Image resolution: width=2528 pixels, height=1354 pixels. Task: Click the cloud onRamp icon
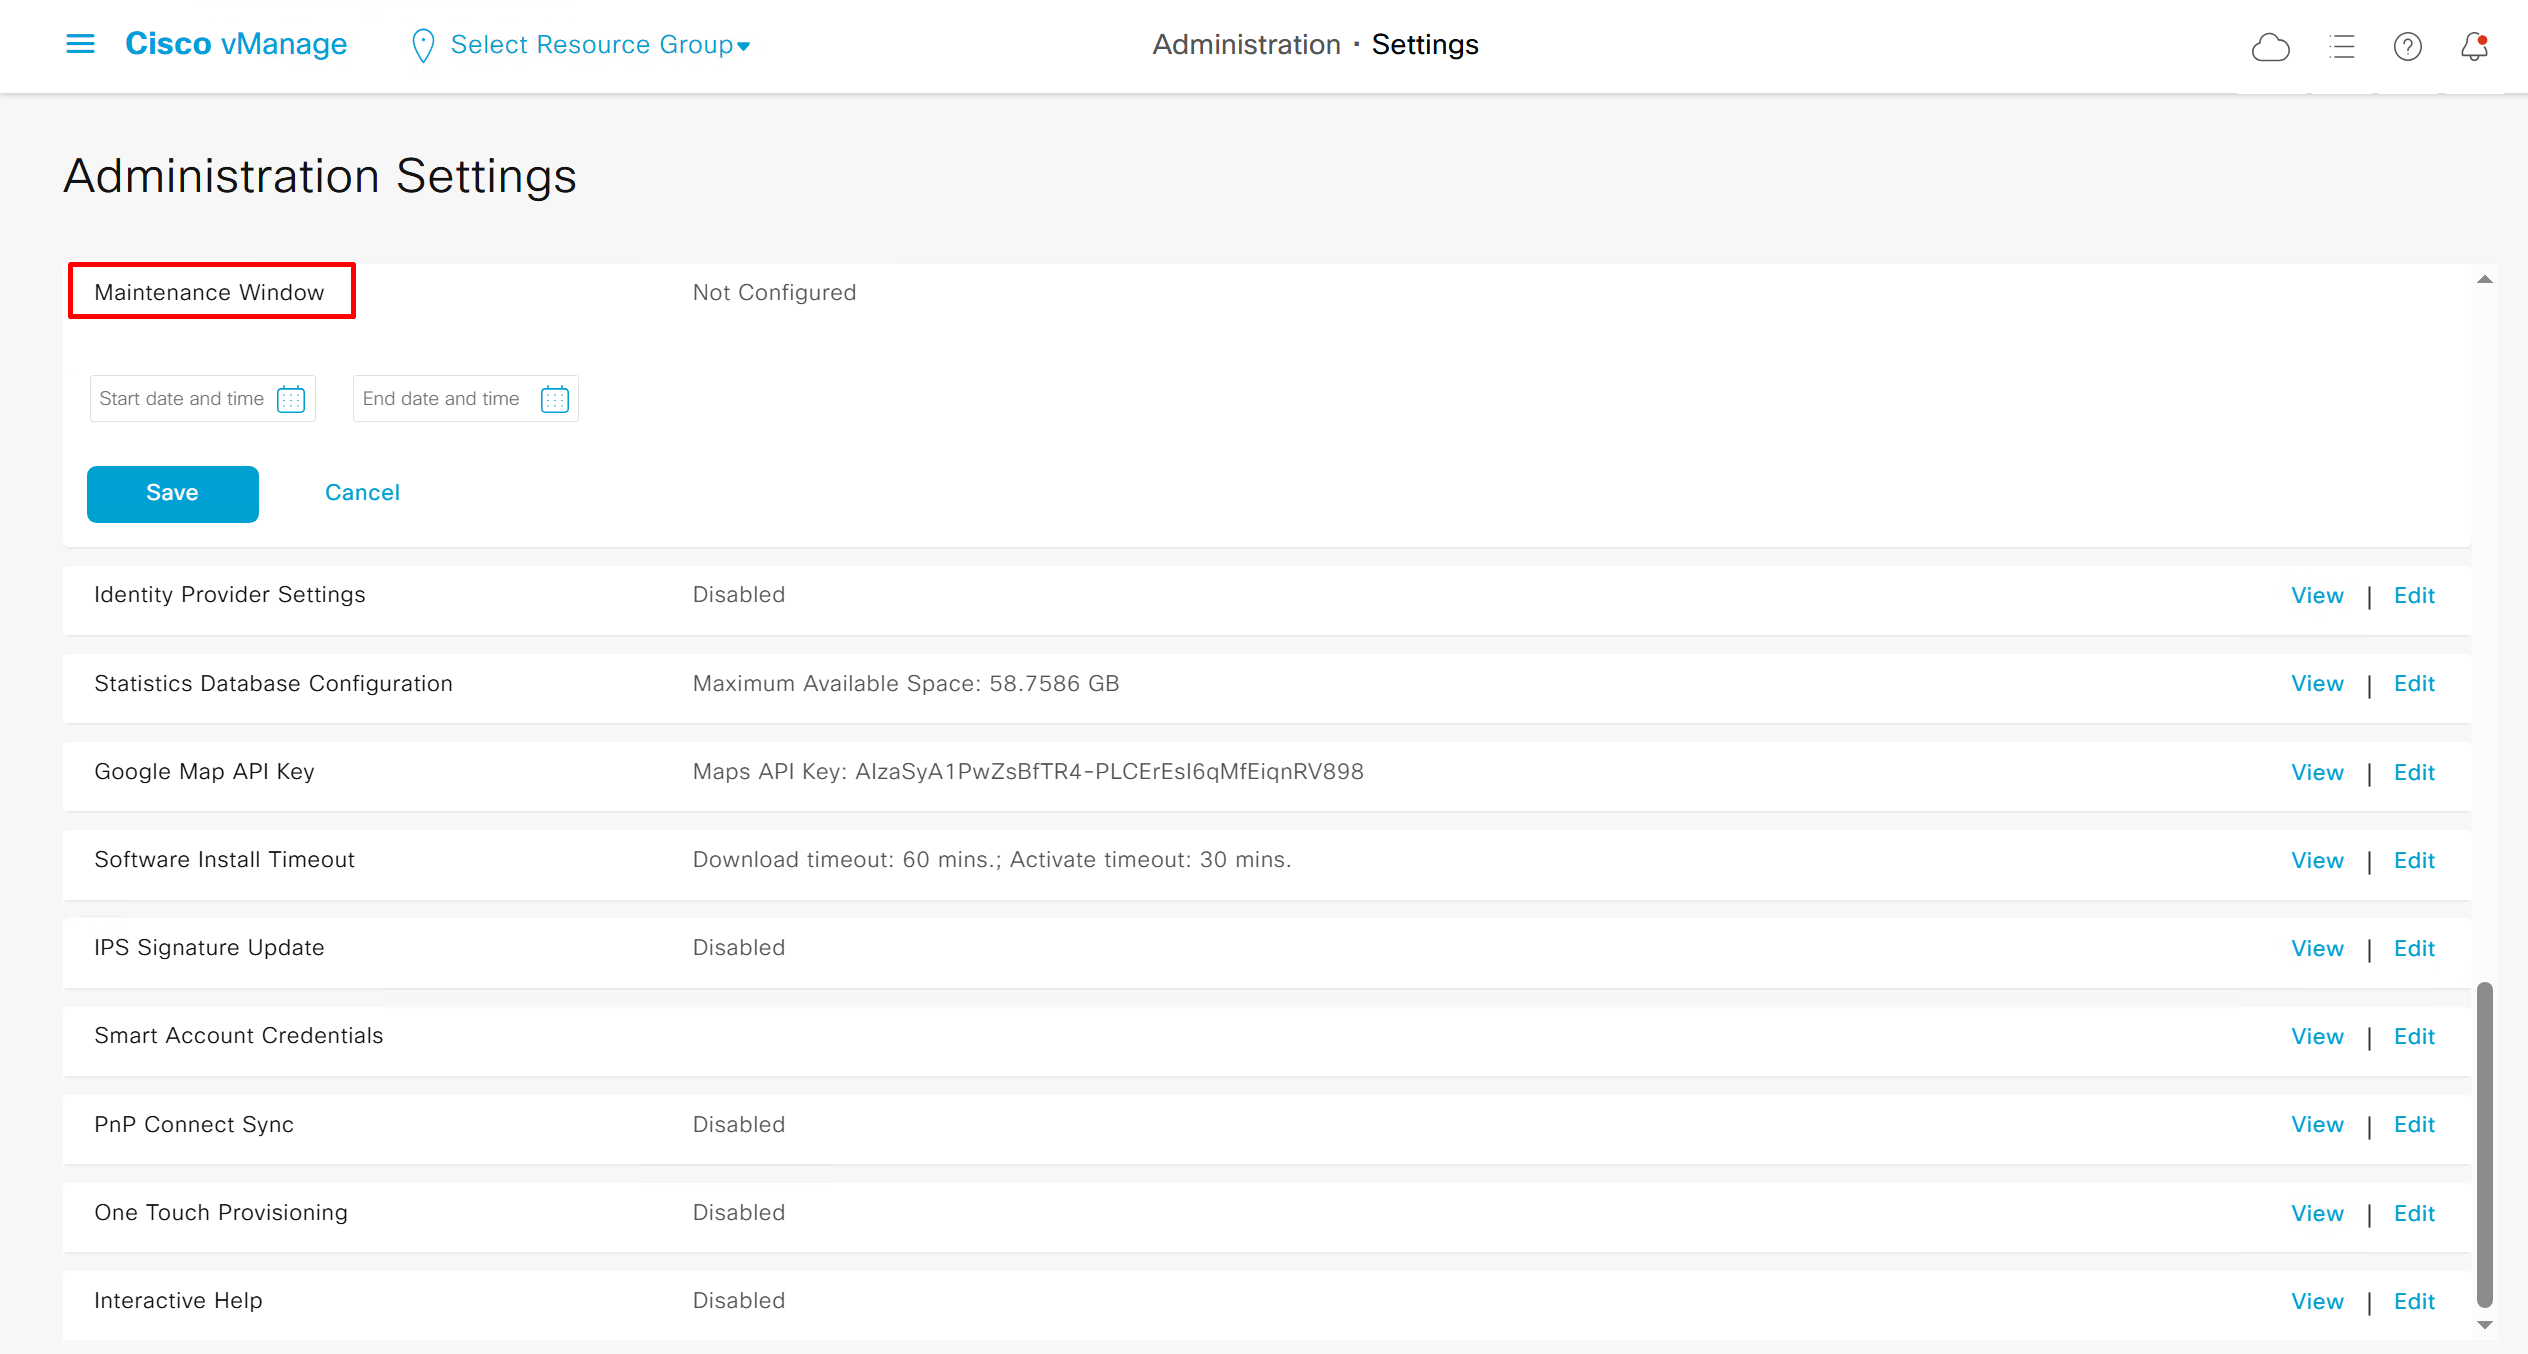coord(2270,47)
